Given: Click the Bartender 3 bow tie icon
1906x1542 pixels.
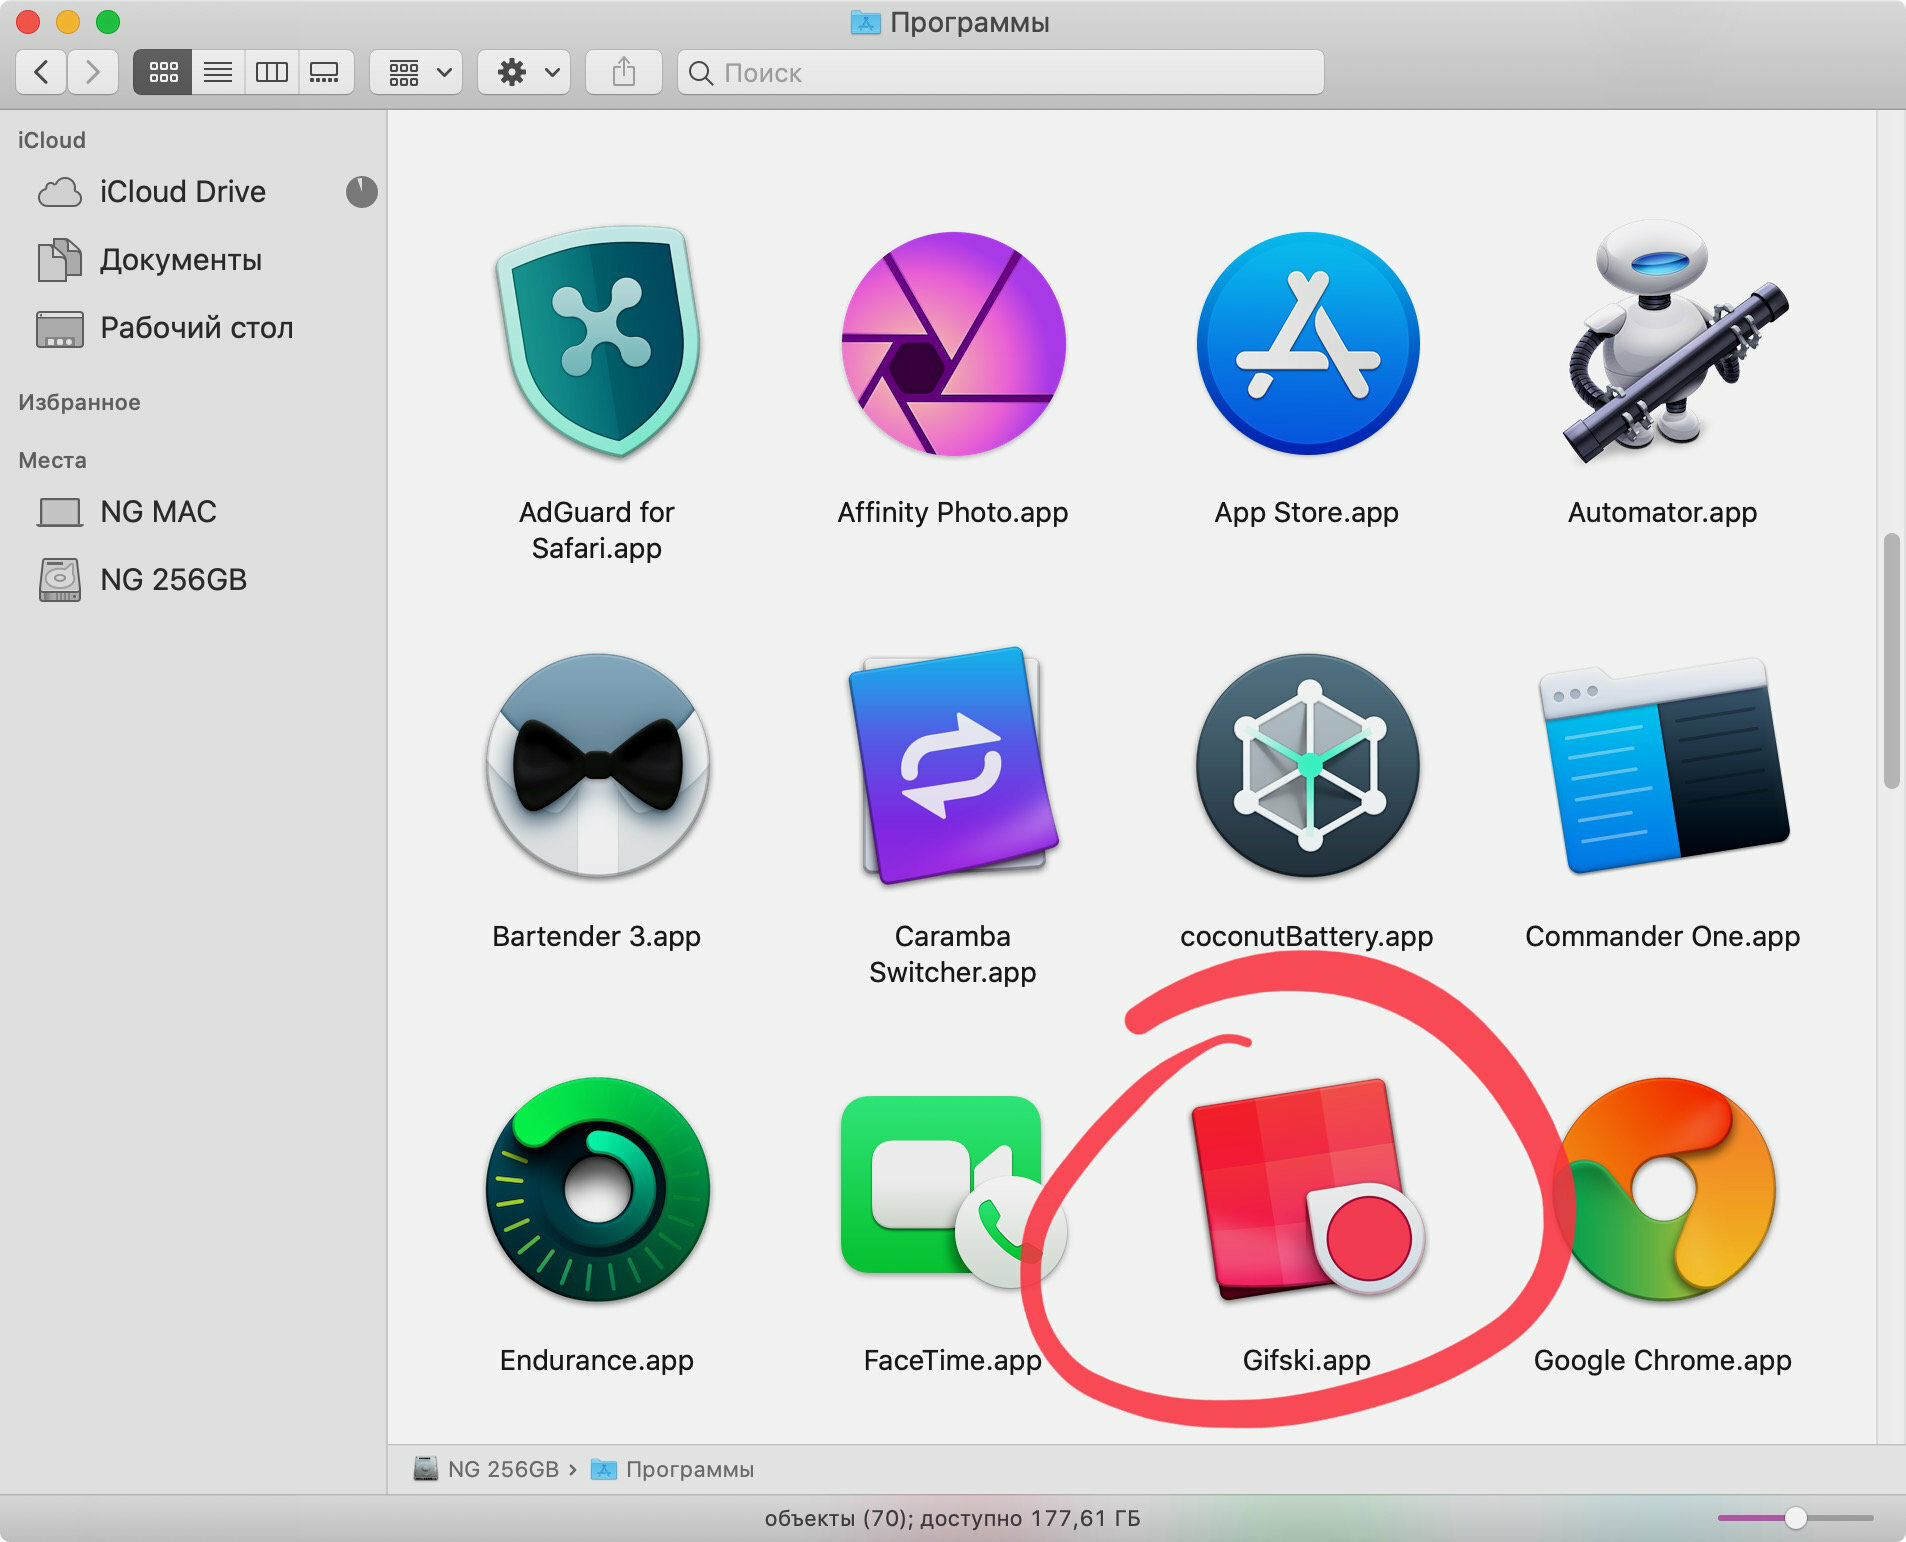Looking at the screenshot, I should [x=597, y=766].
